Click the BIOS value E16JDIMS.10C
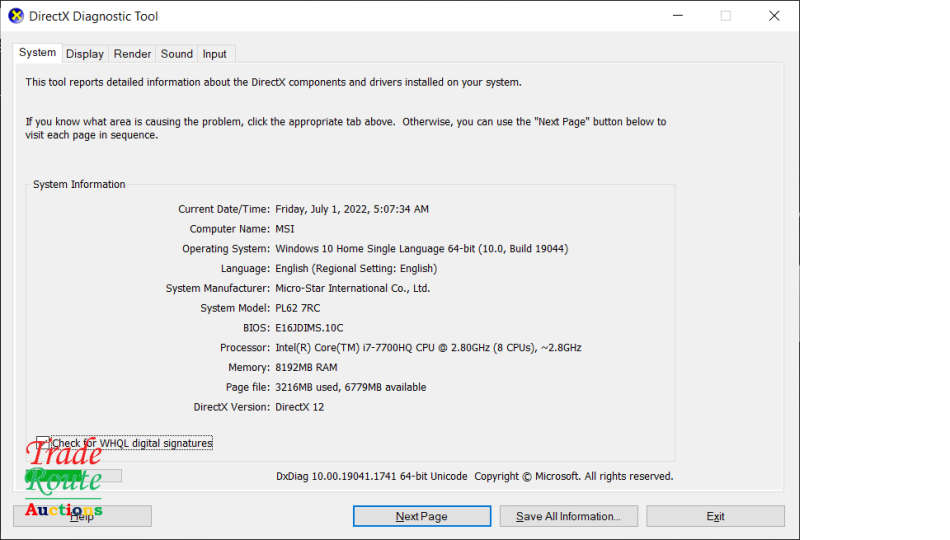 [x=309, y=328]
